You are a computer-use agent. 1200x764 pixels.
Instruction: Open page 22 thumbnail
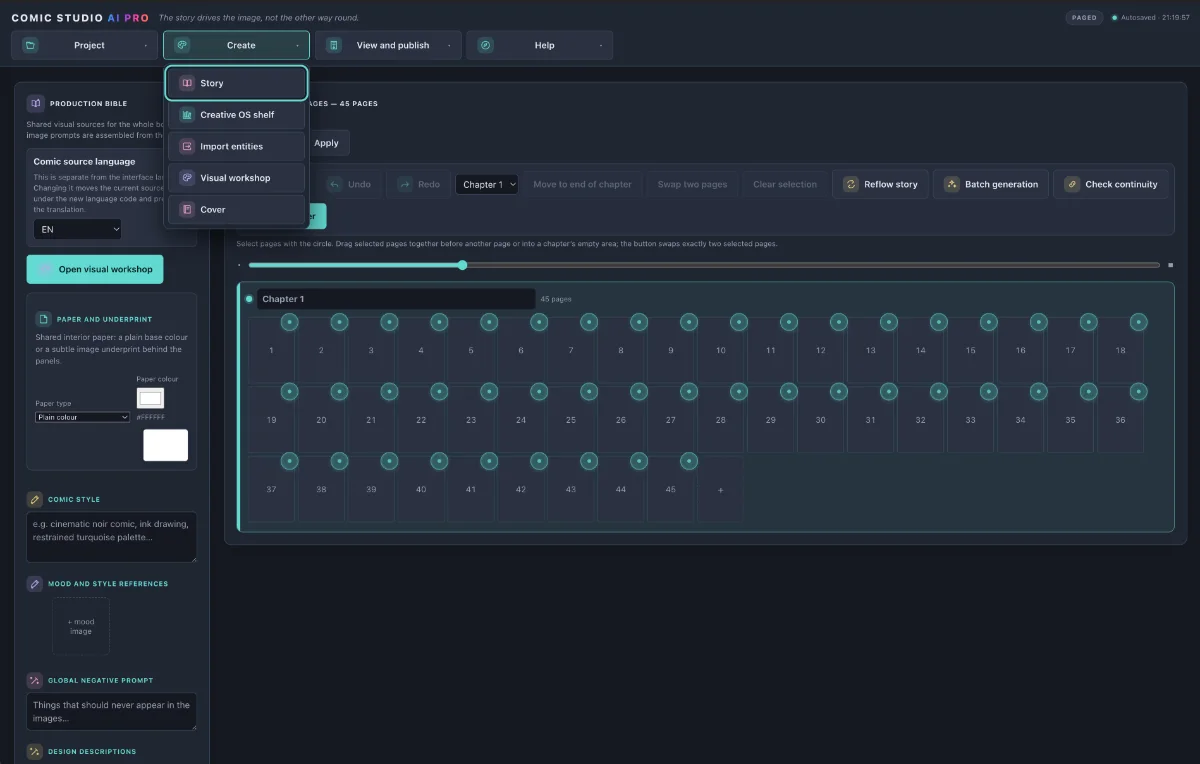click(x=421, y=420)
